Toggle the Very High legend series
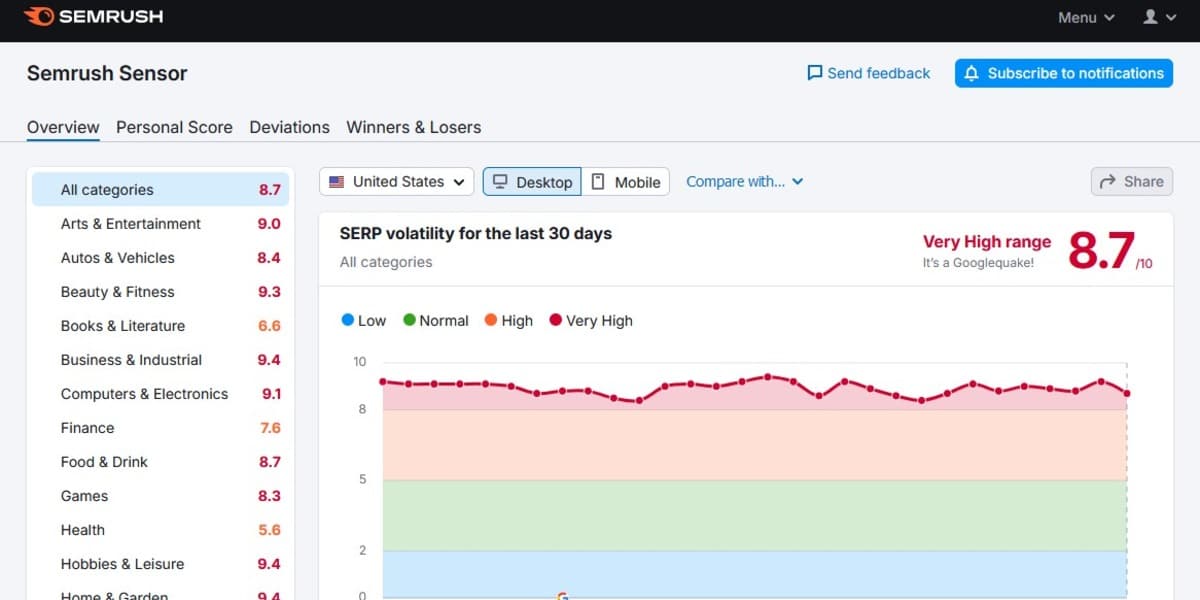Image resolution: width=1200 pixels, height=600 pixels. 591,320
